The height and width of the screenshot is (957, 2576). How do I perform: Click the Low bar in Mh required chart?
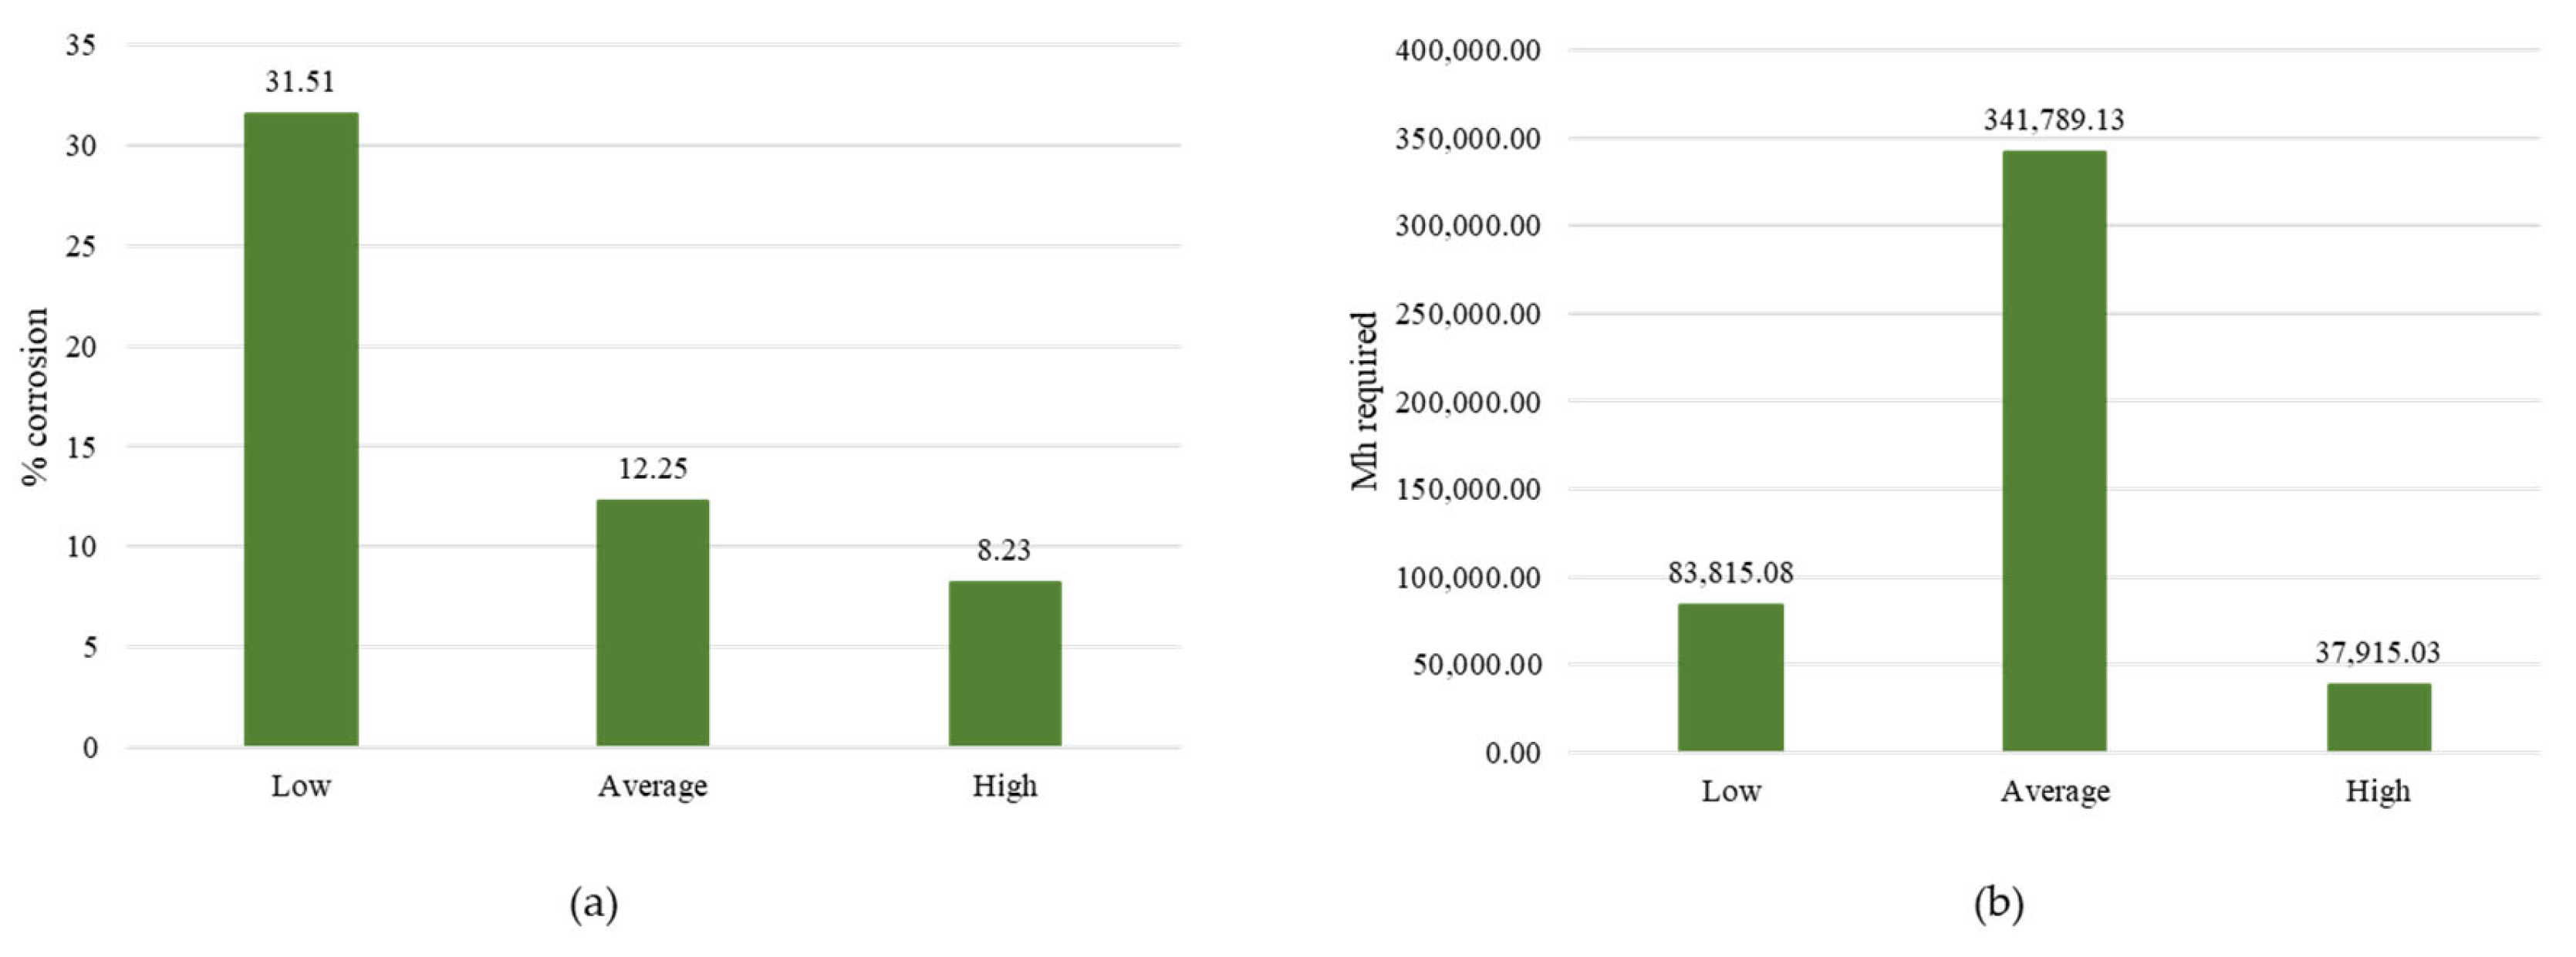point(1730,677)
